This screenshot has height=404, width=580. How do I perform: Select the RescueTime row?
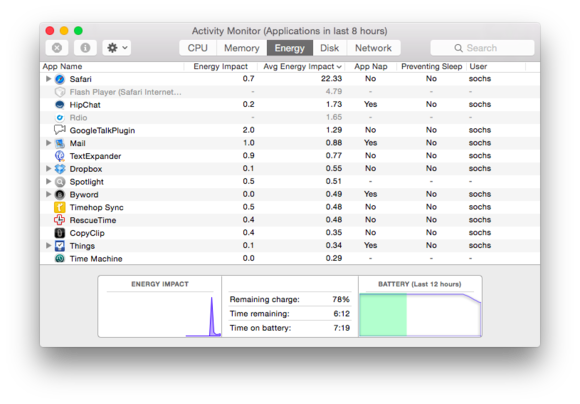click(x=290, y=220)
